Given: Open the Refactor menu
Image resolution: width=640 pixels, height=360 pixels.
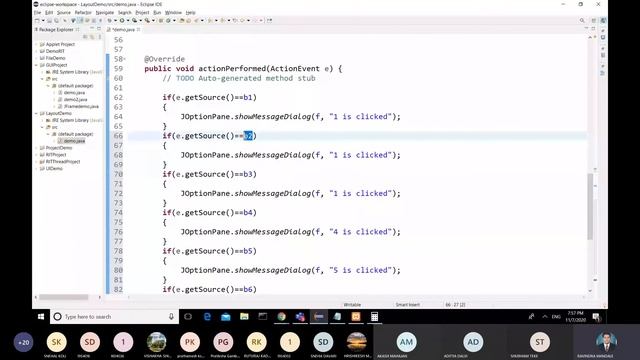Looking at the screenshot, I should (x=83, y=13).
